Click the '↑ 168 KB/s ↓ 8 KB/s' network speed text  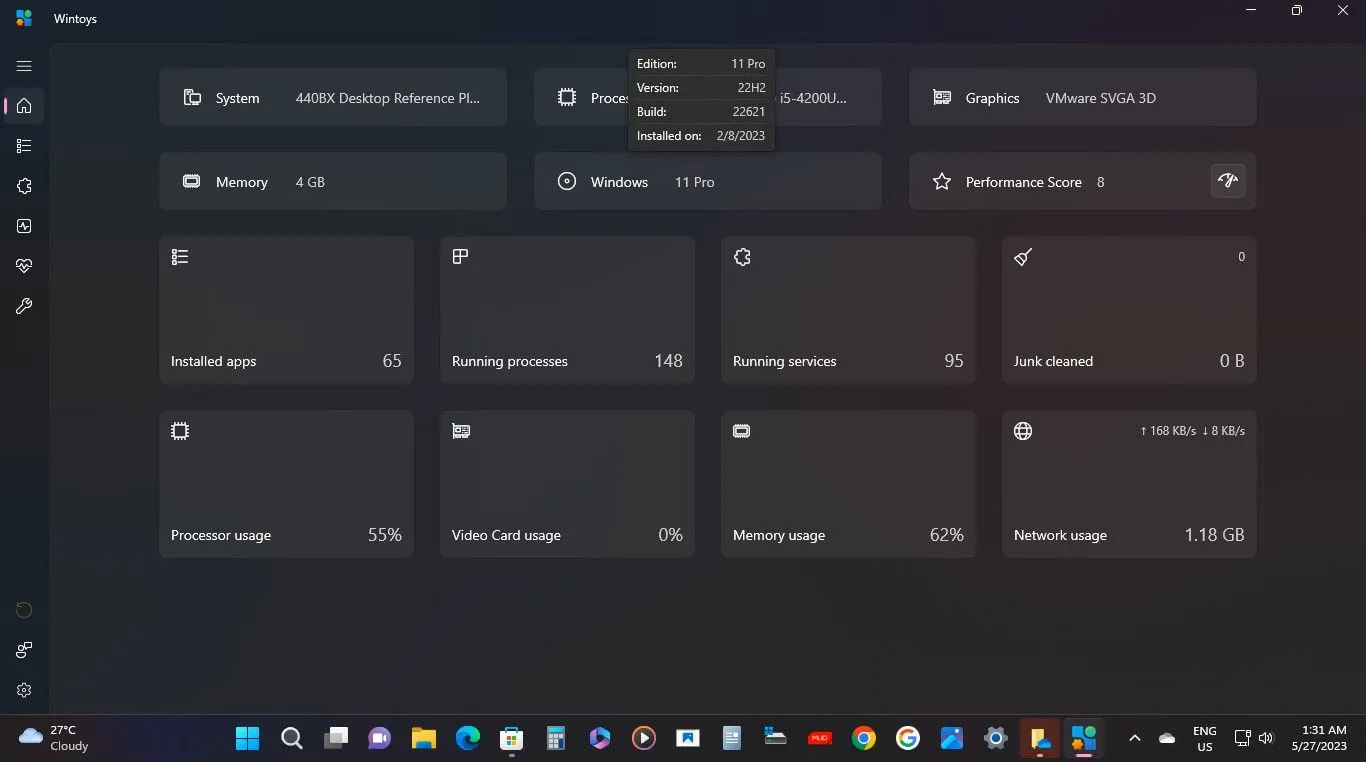coord(1192,431)
